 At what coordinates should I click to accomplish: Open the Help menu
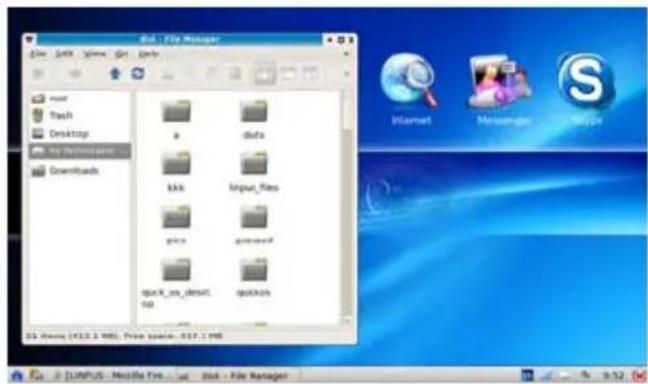coord(148,54)
